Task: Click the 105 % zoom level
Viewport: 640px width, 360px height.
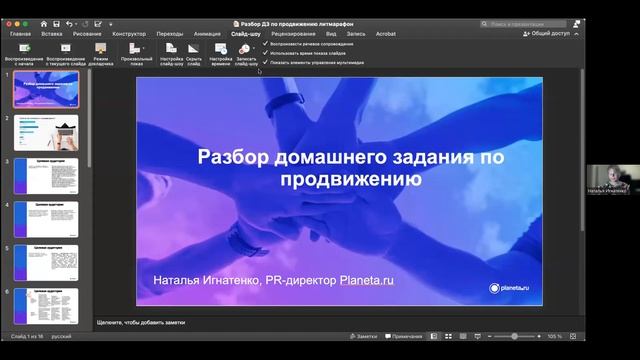Action: coord(554,336)
